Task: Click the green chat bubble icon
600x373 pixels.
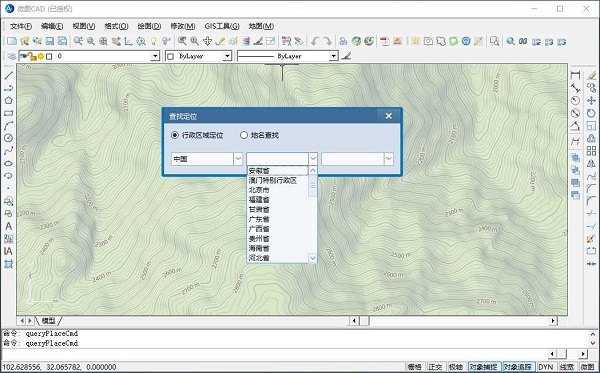Action: click(x=453, y=41)
